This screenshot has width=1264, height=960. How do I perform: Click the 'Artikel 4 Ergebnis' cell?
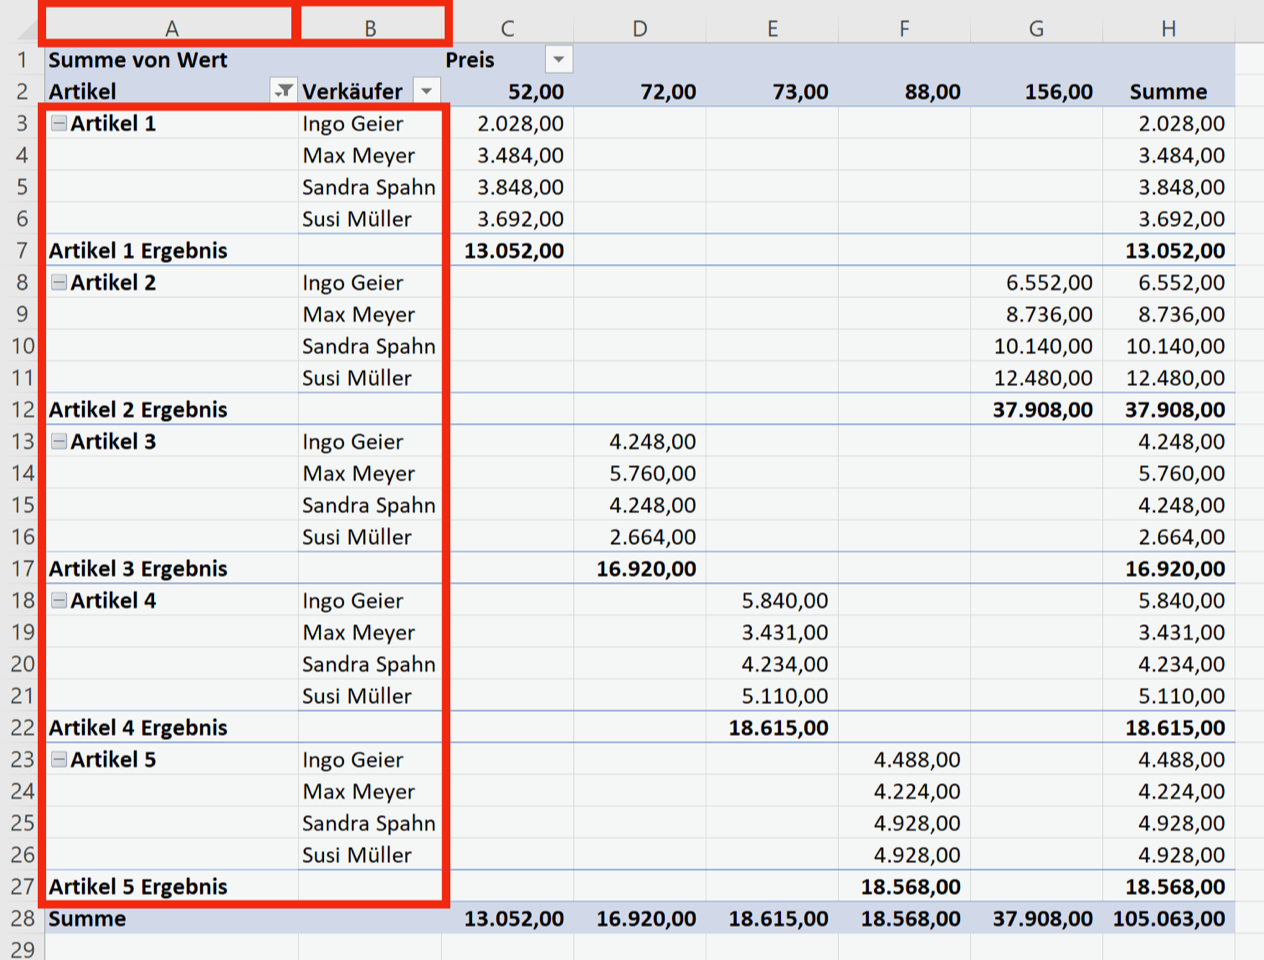coord(171,727)
